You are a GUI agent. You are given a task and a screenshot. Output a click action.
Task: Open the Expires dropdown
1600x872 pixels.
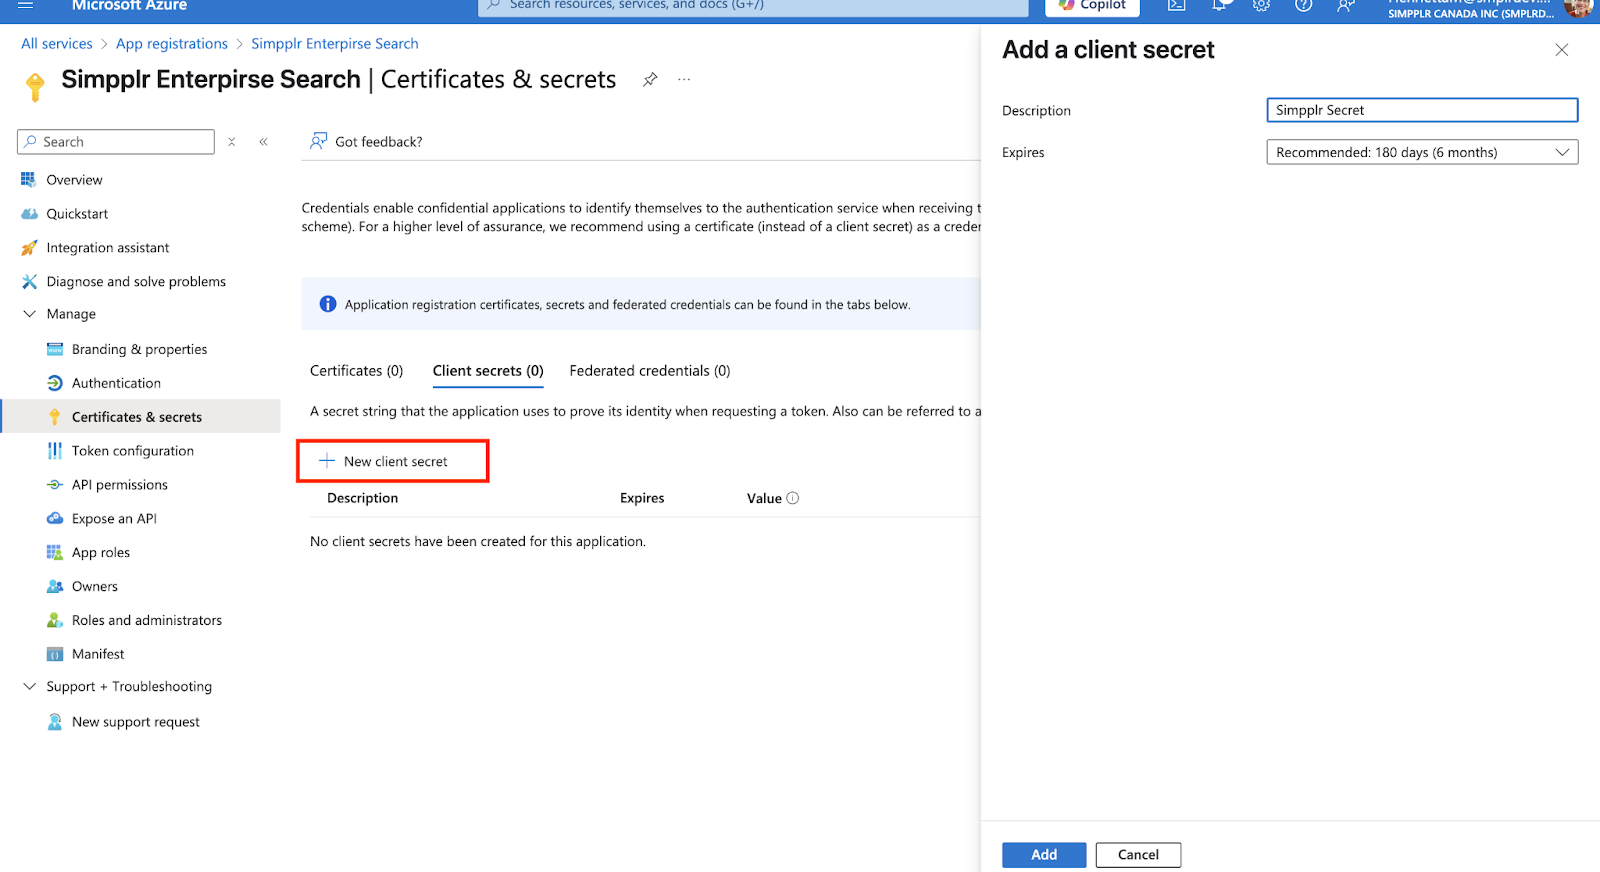tap(1421, 152)
